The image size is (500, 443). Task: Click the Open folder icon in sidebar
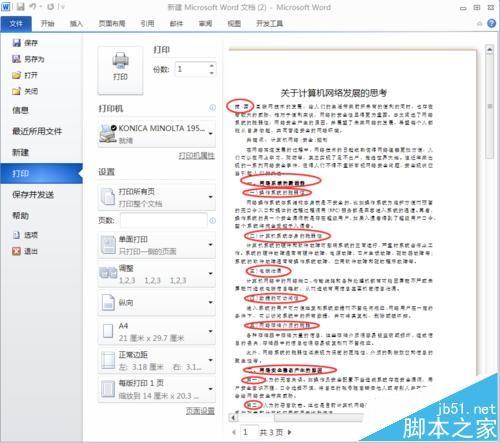[x=16, y=75]
